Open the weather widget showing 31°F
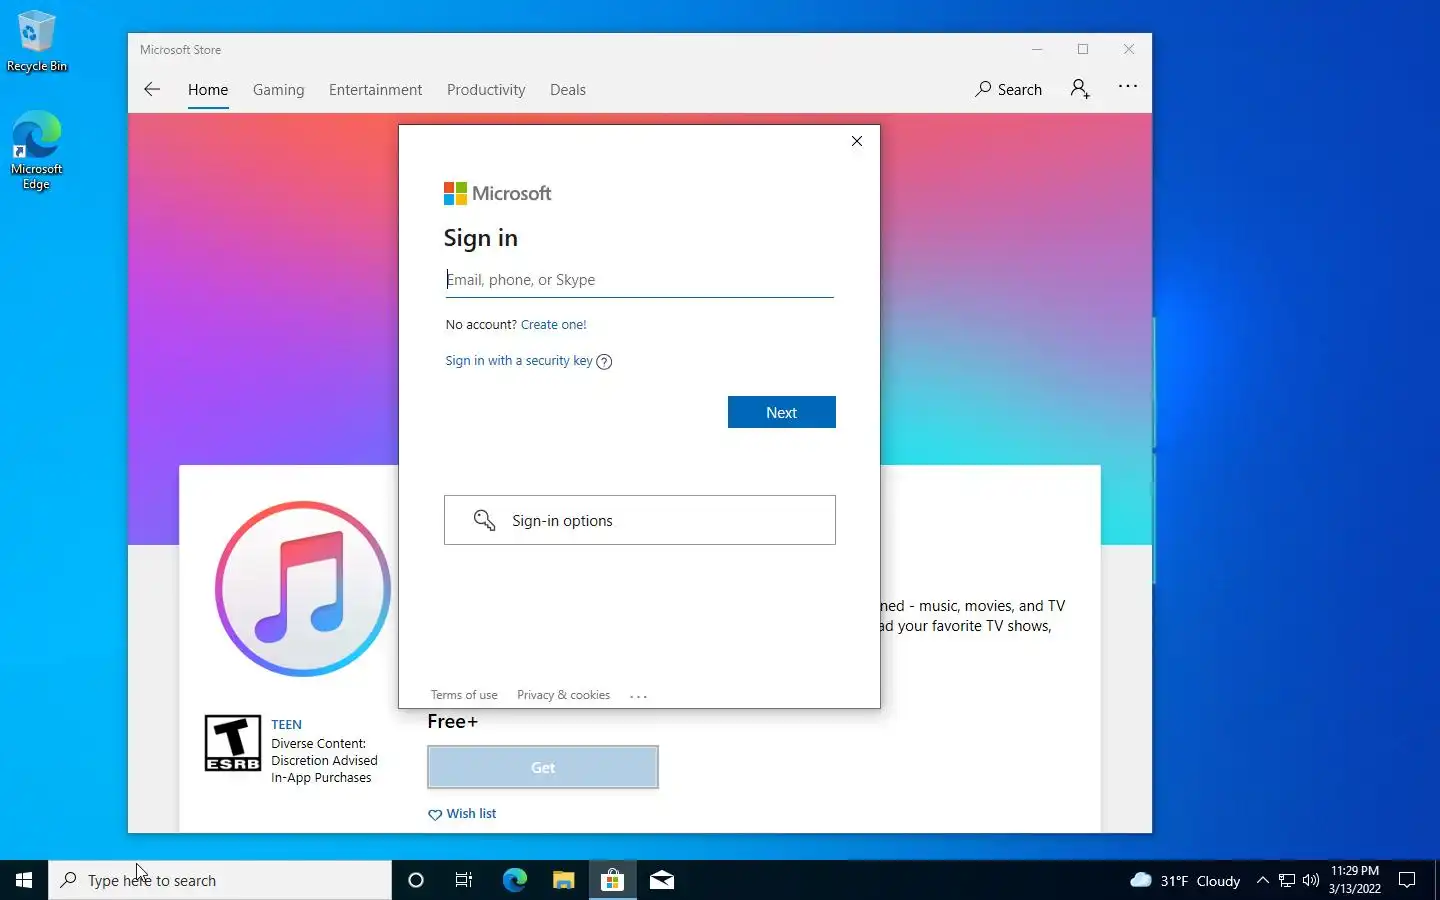Screen dimensions: 1440x900 pos(1185,880)
